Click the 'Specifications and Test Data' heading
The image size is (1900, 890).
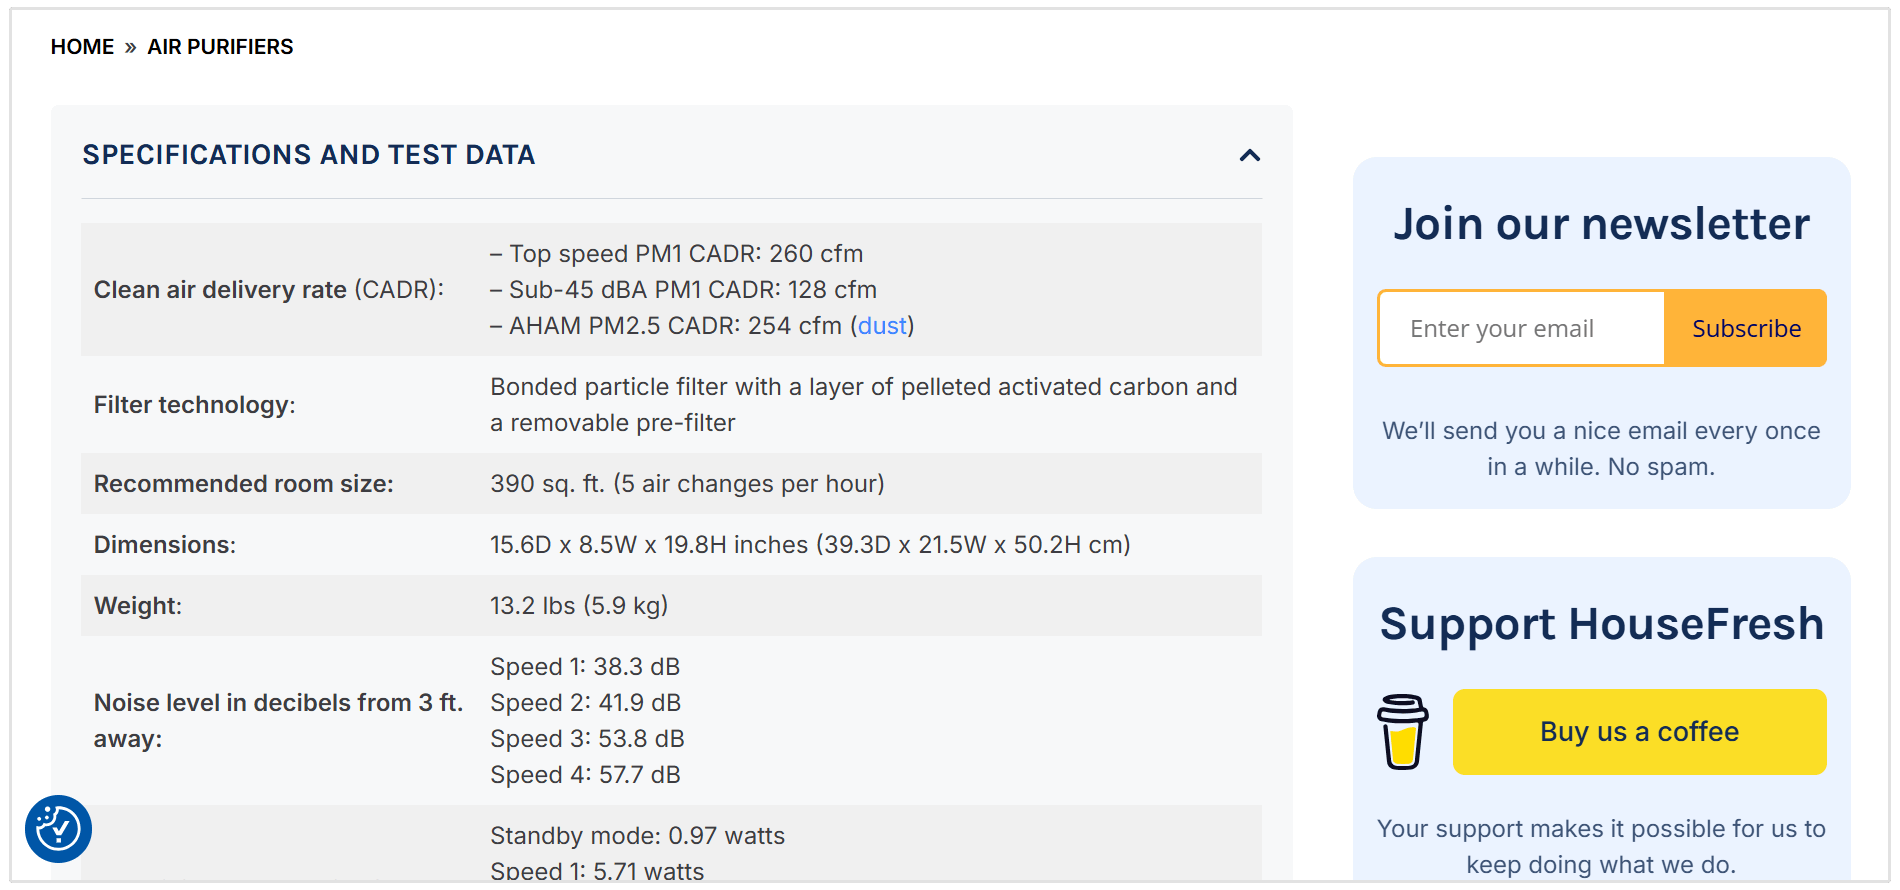(308, 155)
